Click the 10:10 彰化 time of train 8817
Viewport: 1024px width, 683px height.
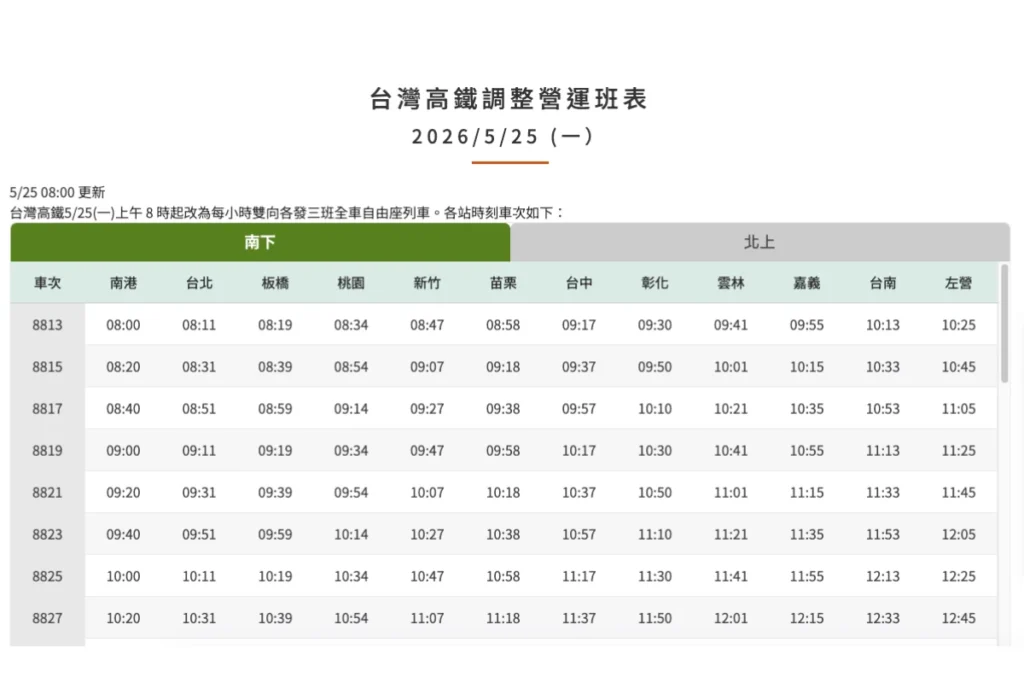click(x=655, y=409)
